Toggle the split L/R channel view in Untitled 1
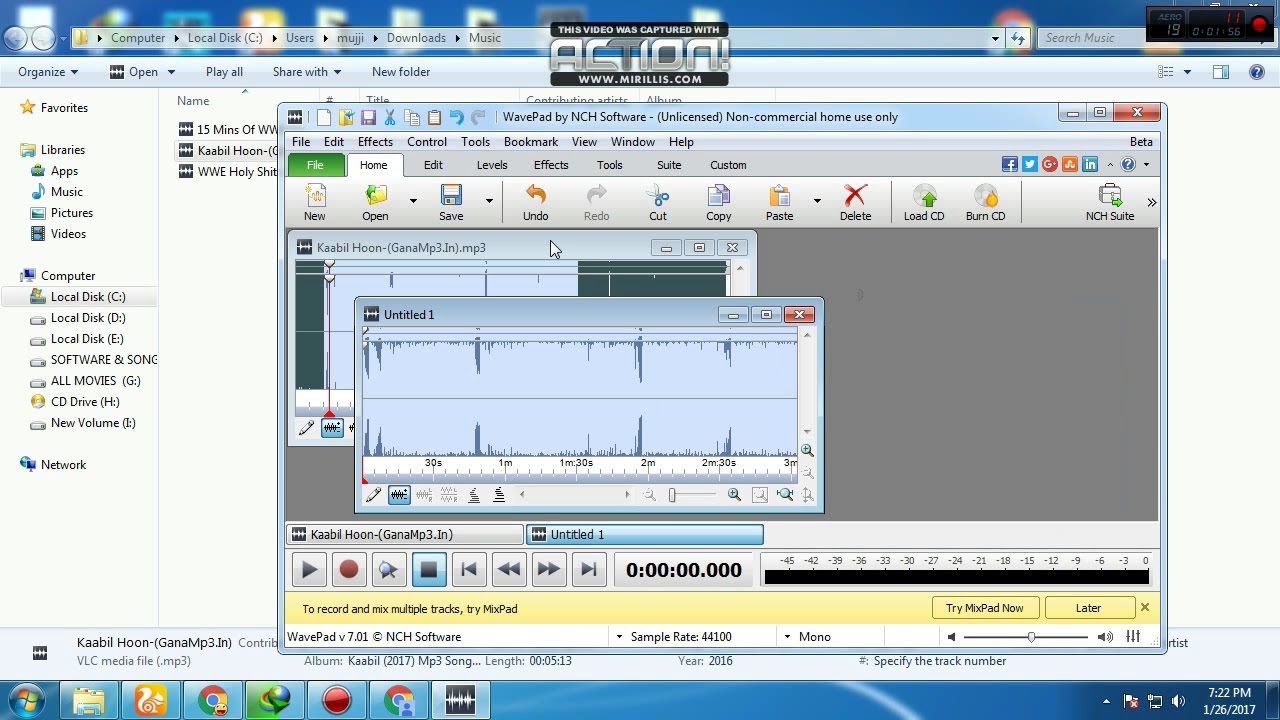Viewport: 1280px width, 720px height. pyautogui.click(x=424, y=495)
